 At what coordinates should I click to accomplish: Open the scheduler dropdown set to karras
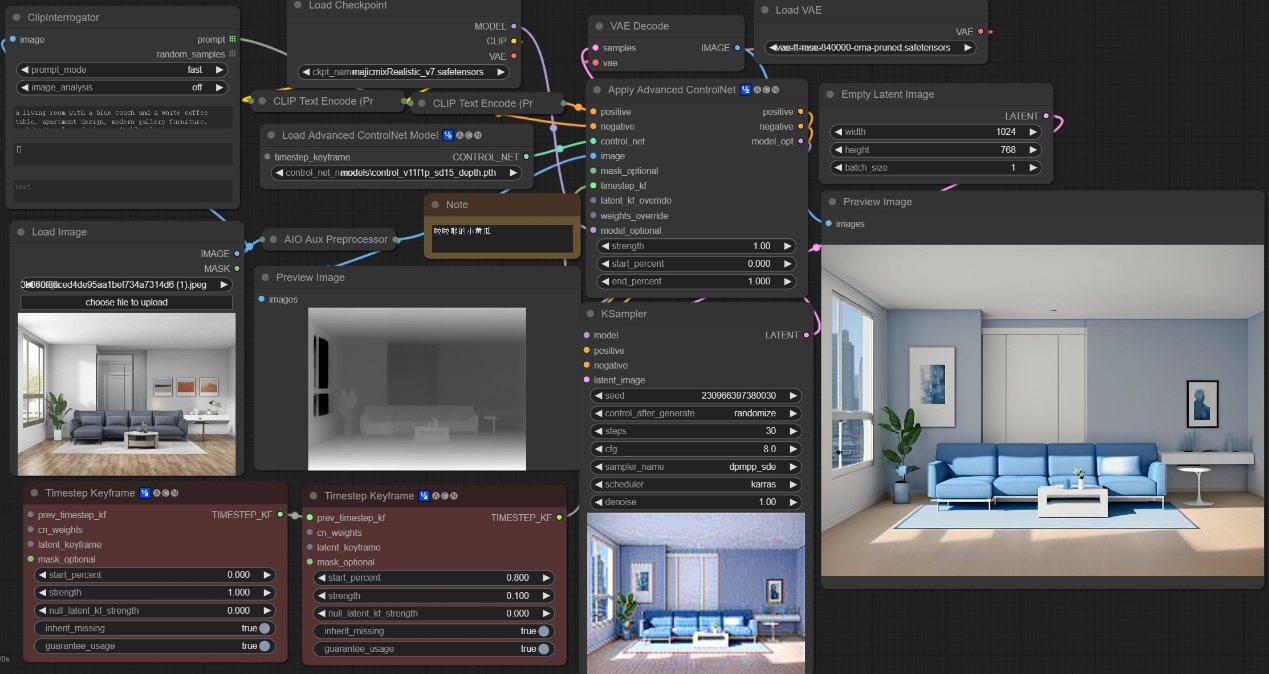coord(696,485)
